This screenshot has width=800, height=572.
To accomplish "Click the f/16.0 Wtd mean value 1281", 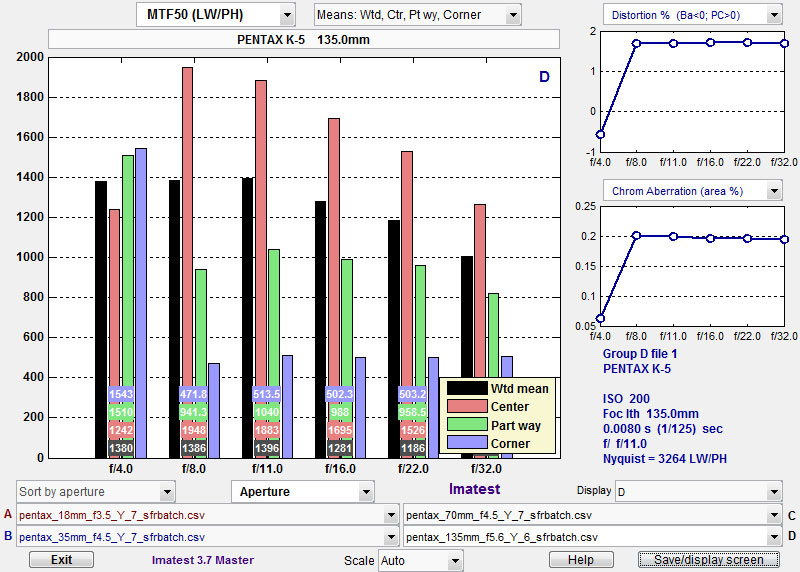I will (340, 448).
